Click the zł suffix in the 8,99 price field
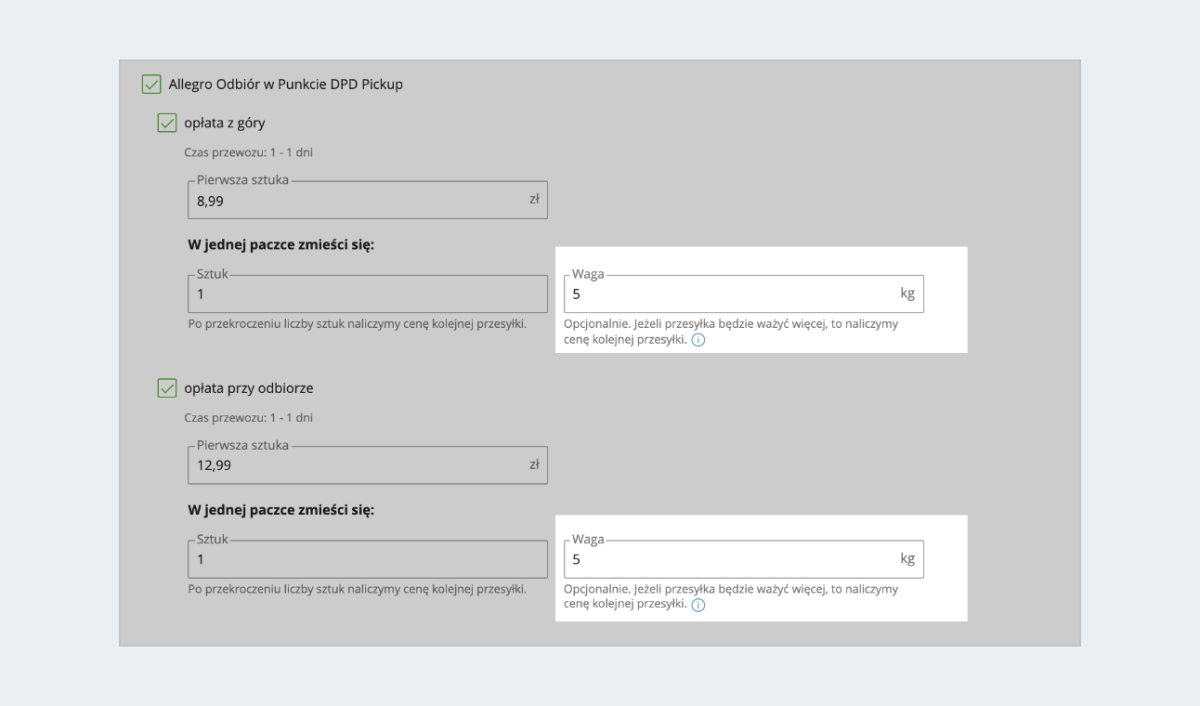 click(534, 199)
